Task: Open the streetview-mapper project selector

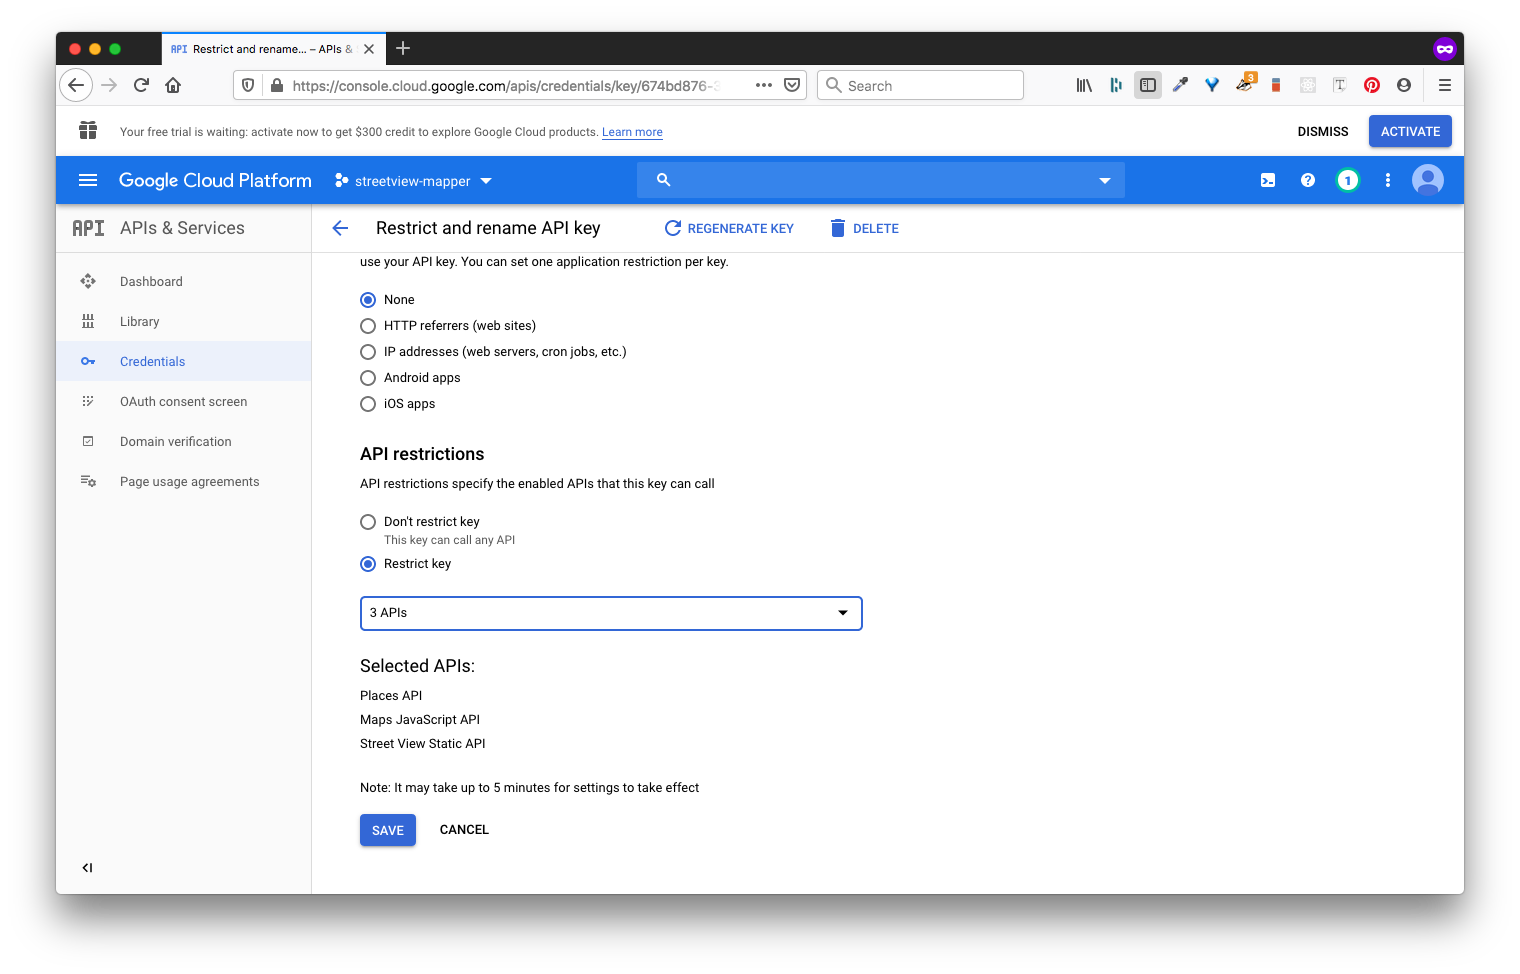Action: click(414, 181)
